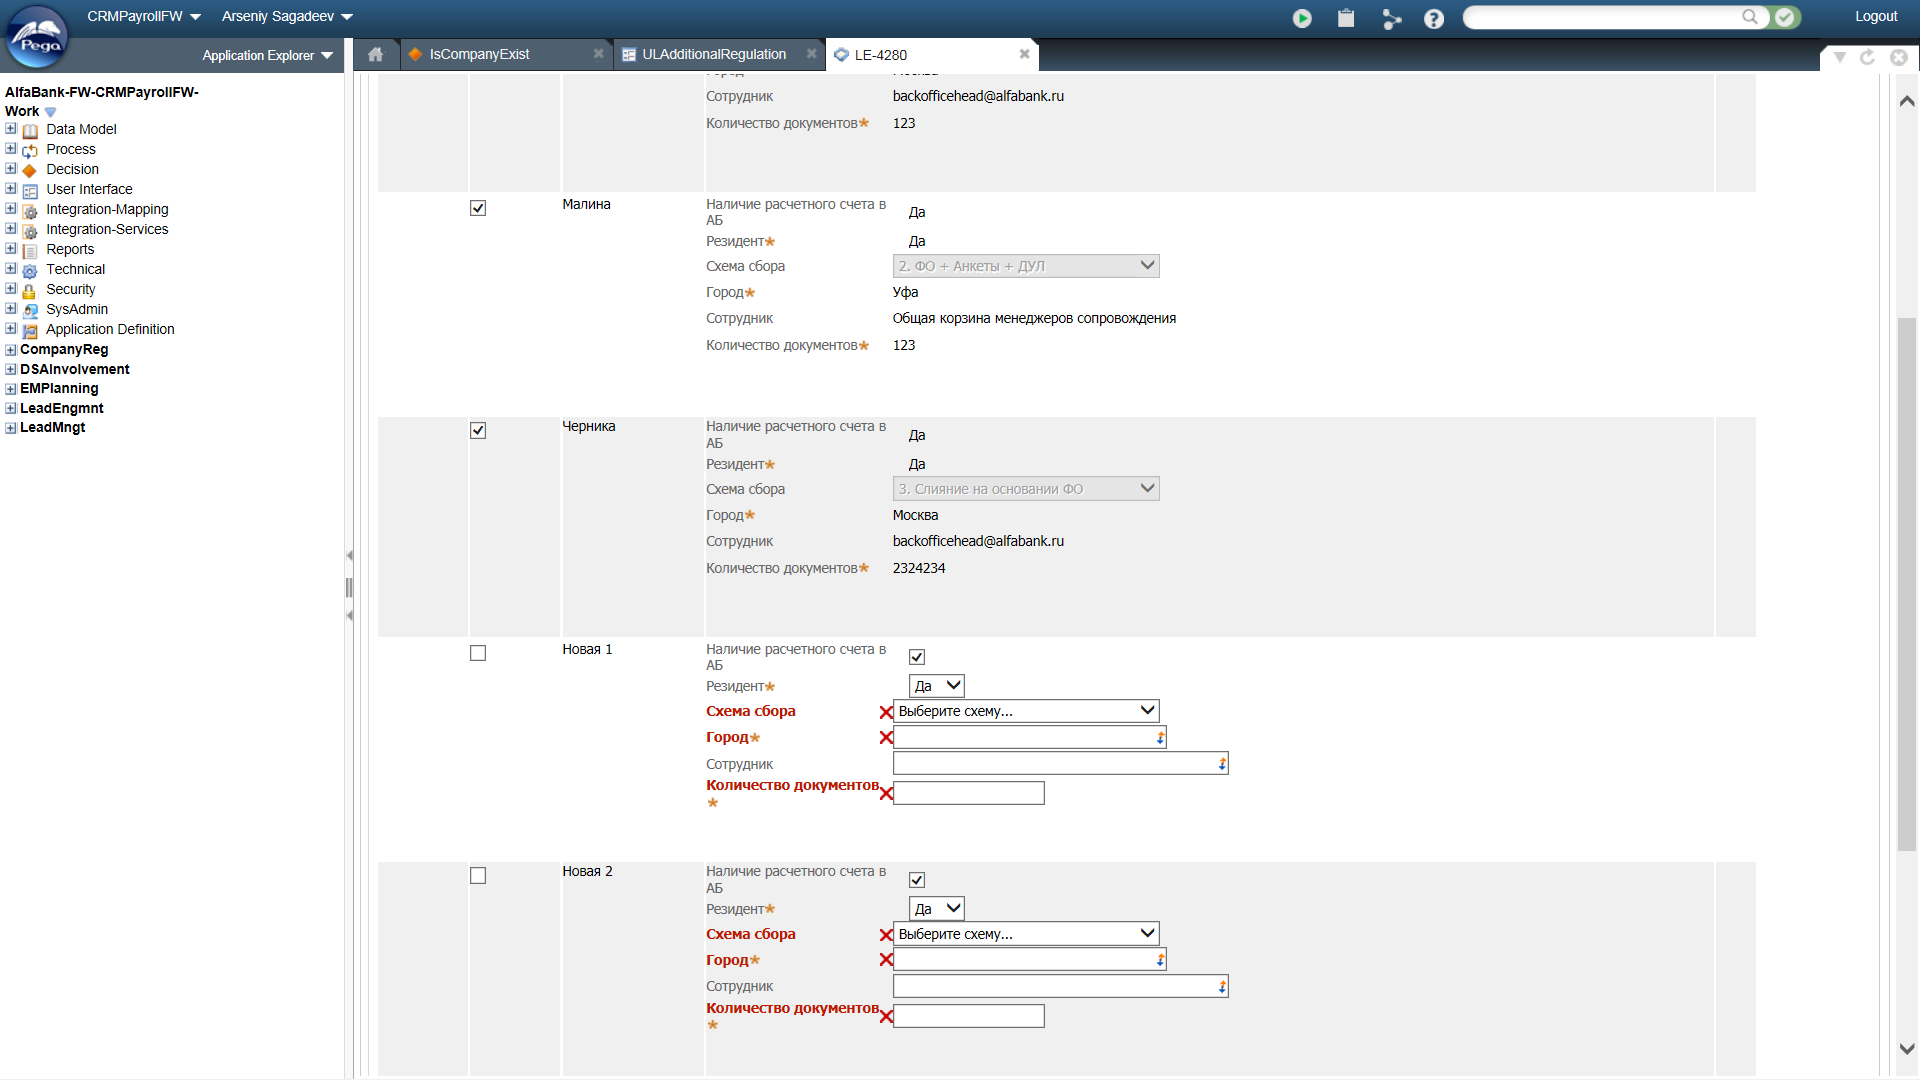Click the green Run play icon

[1301, 18]
